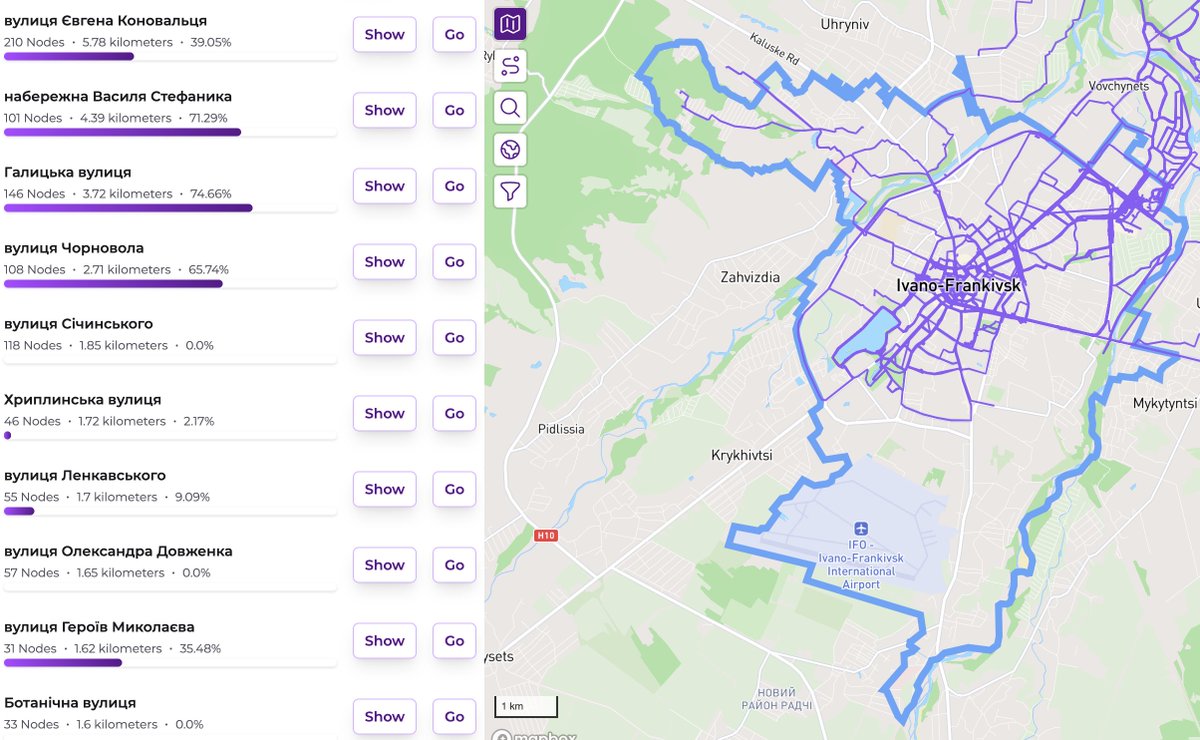Click the H10 road shield marker

point(545,535)
